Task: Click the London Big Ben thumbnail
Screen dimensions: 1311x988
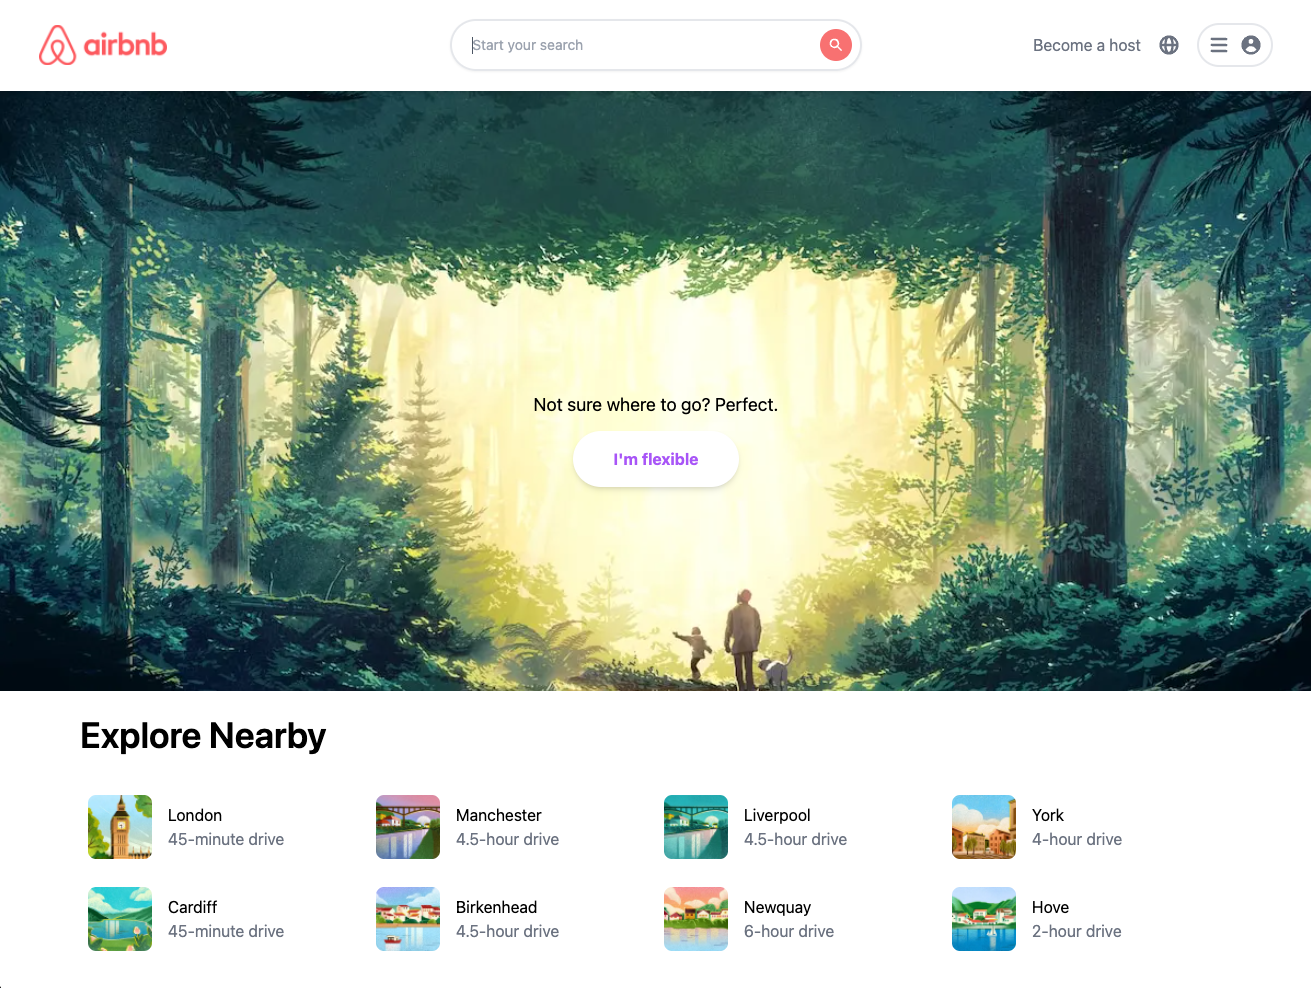Action: [x=120, y=827]
